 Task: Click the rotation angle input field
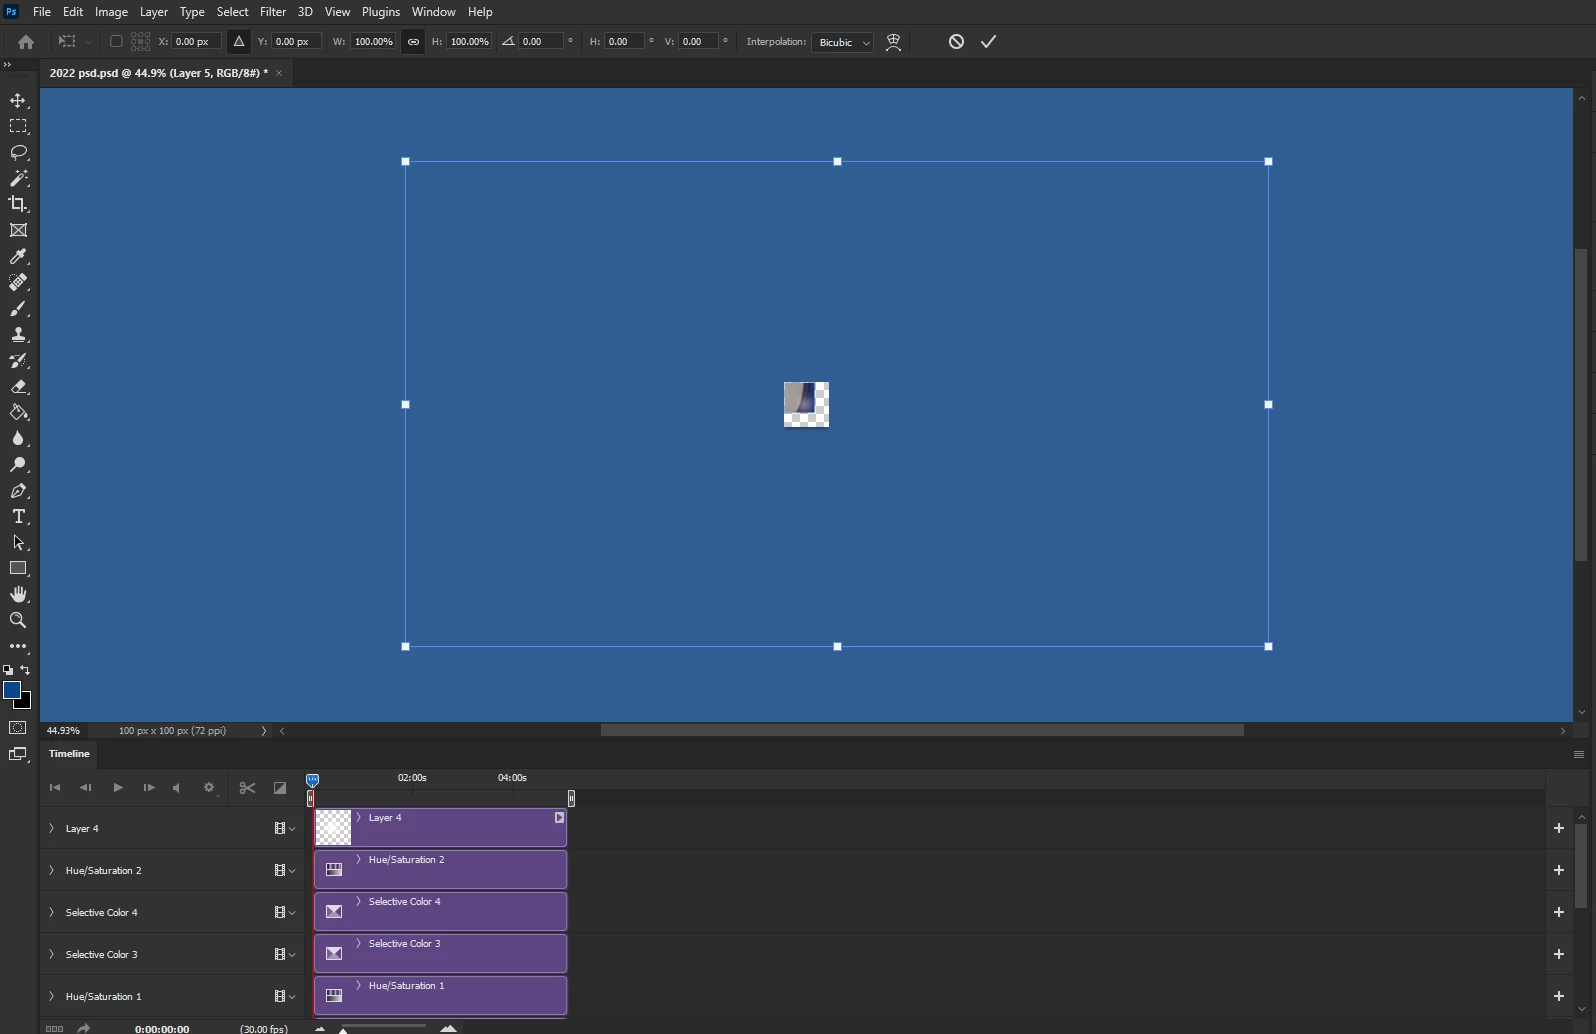point(540,42)
